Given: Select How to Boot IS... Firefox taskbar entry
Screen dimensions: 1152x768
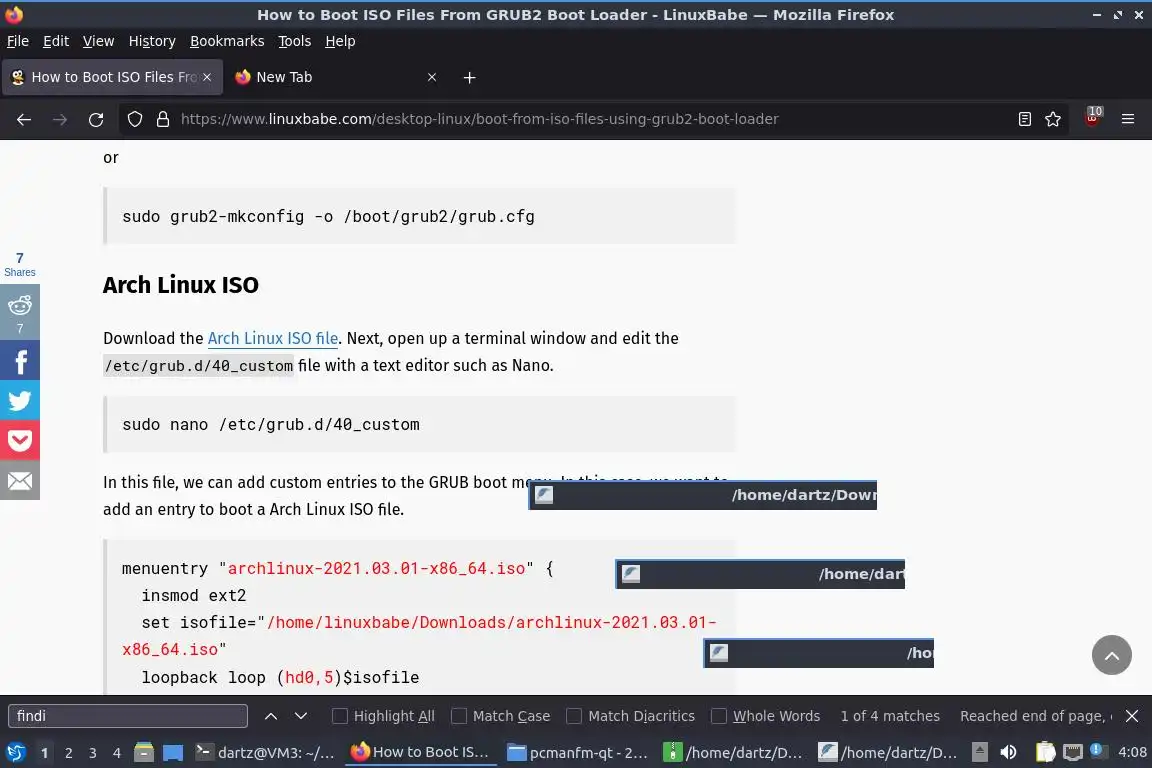Looking at the screenshot, I should click(421, 752).
